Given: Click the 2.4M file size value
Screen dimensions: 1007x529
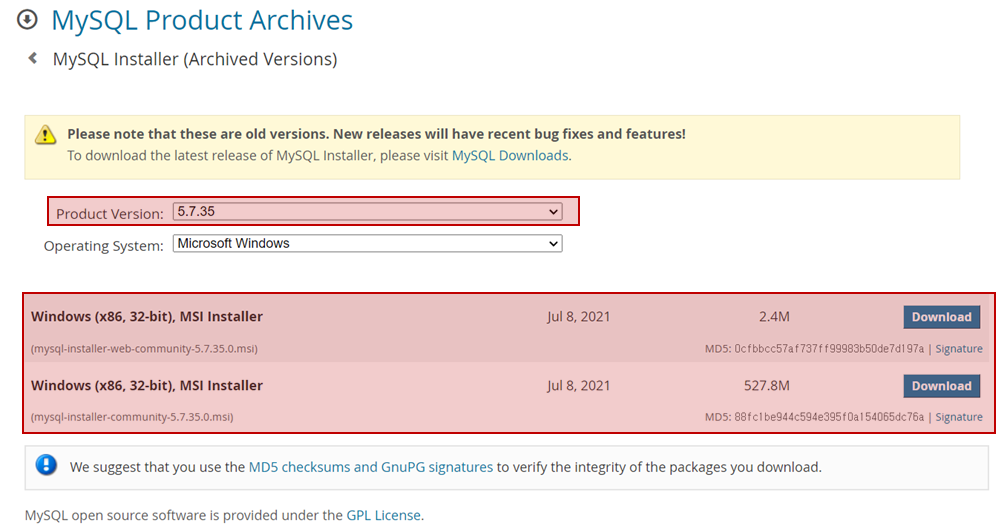Looking at the screenshot, I should click(x=774, y=317).
